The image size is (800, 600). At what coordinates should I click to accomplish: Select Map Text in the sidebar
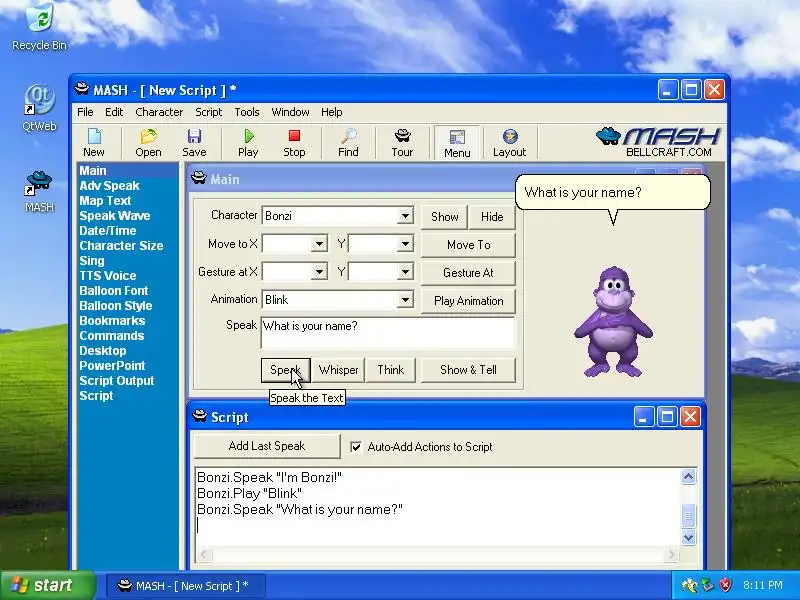tap(105, 201)
